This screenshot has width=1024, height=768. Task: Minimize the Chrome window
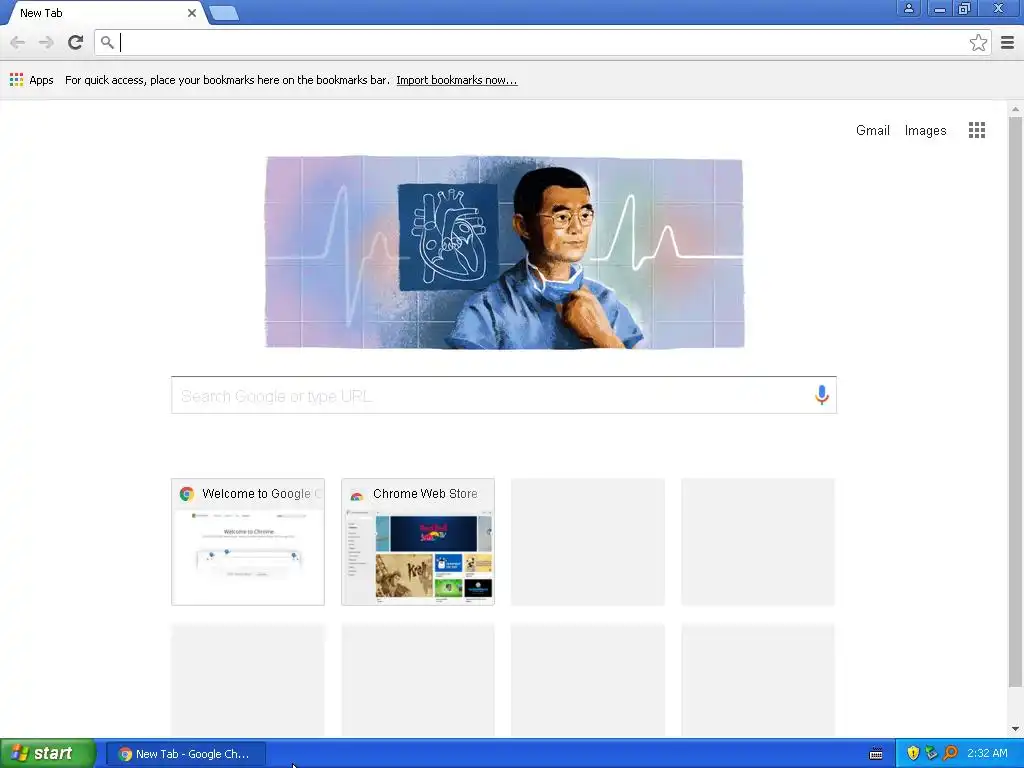(939, 8)
